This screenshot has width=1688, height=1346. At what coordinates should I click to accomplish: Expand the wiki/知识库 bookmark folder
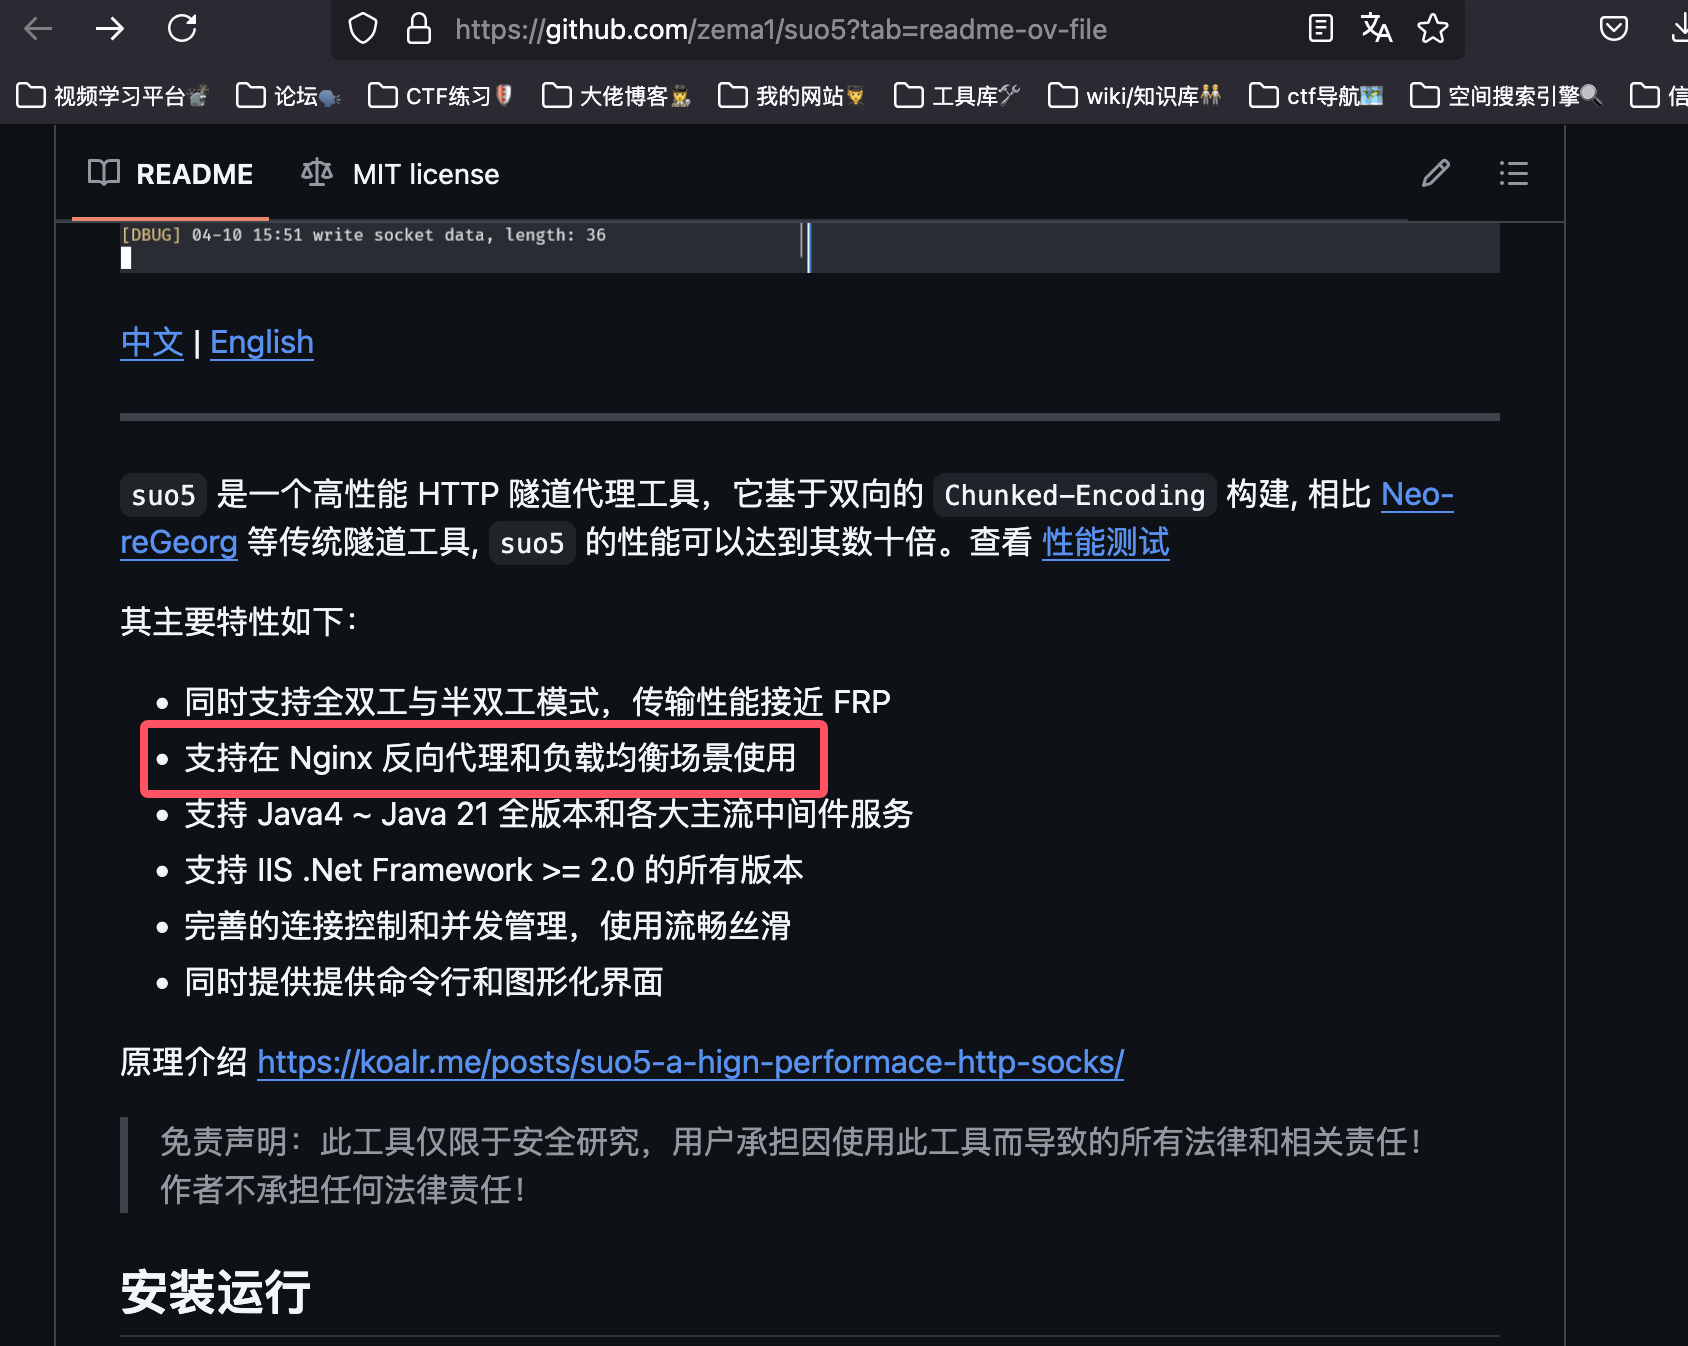(1134, 96)
